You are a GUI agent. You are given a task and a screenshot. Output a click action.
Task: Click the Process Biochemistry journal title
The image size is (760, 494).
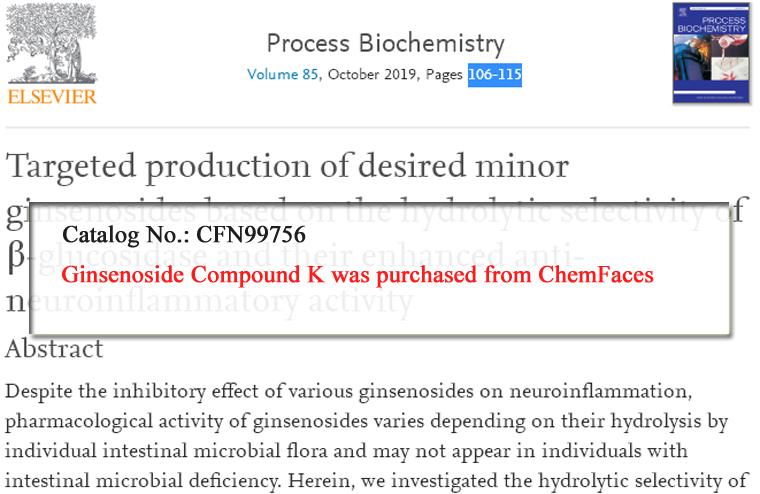(385, 43)
